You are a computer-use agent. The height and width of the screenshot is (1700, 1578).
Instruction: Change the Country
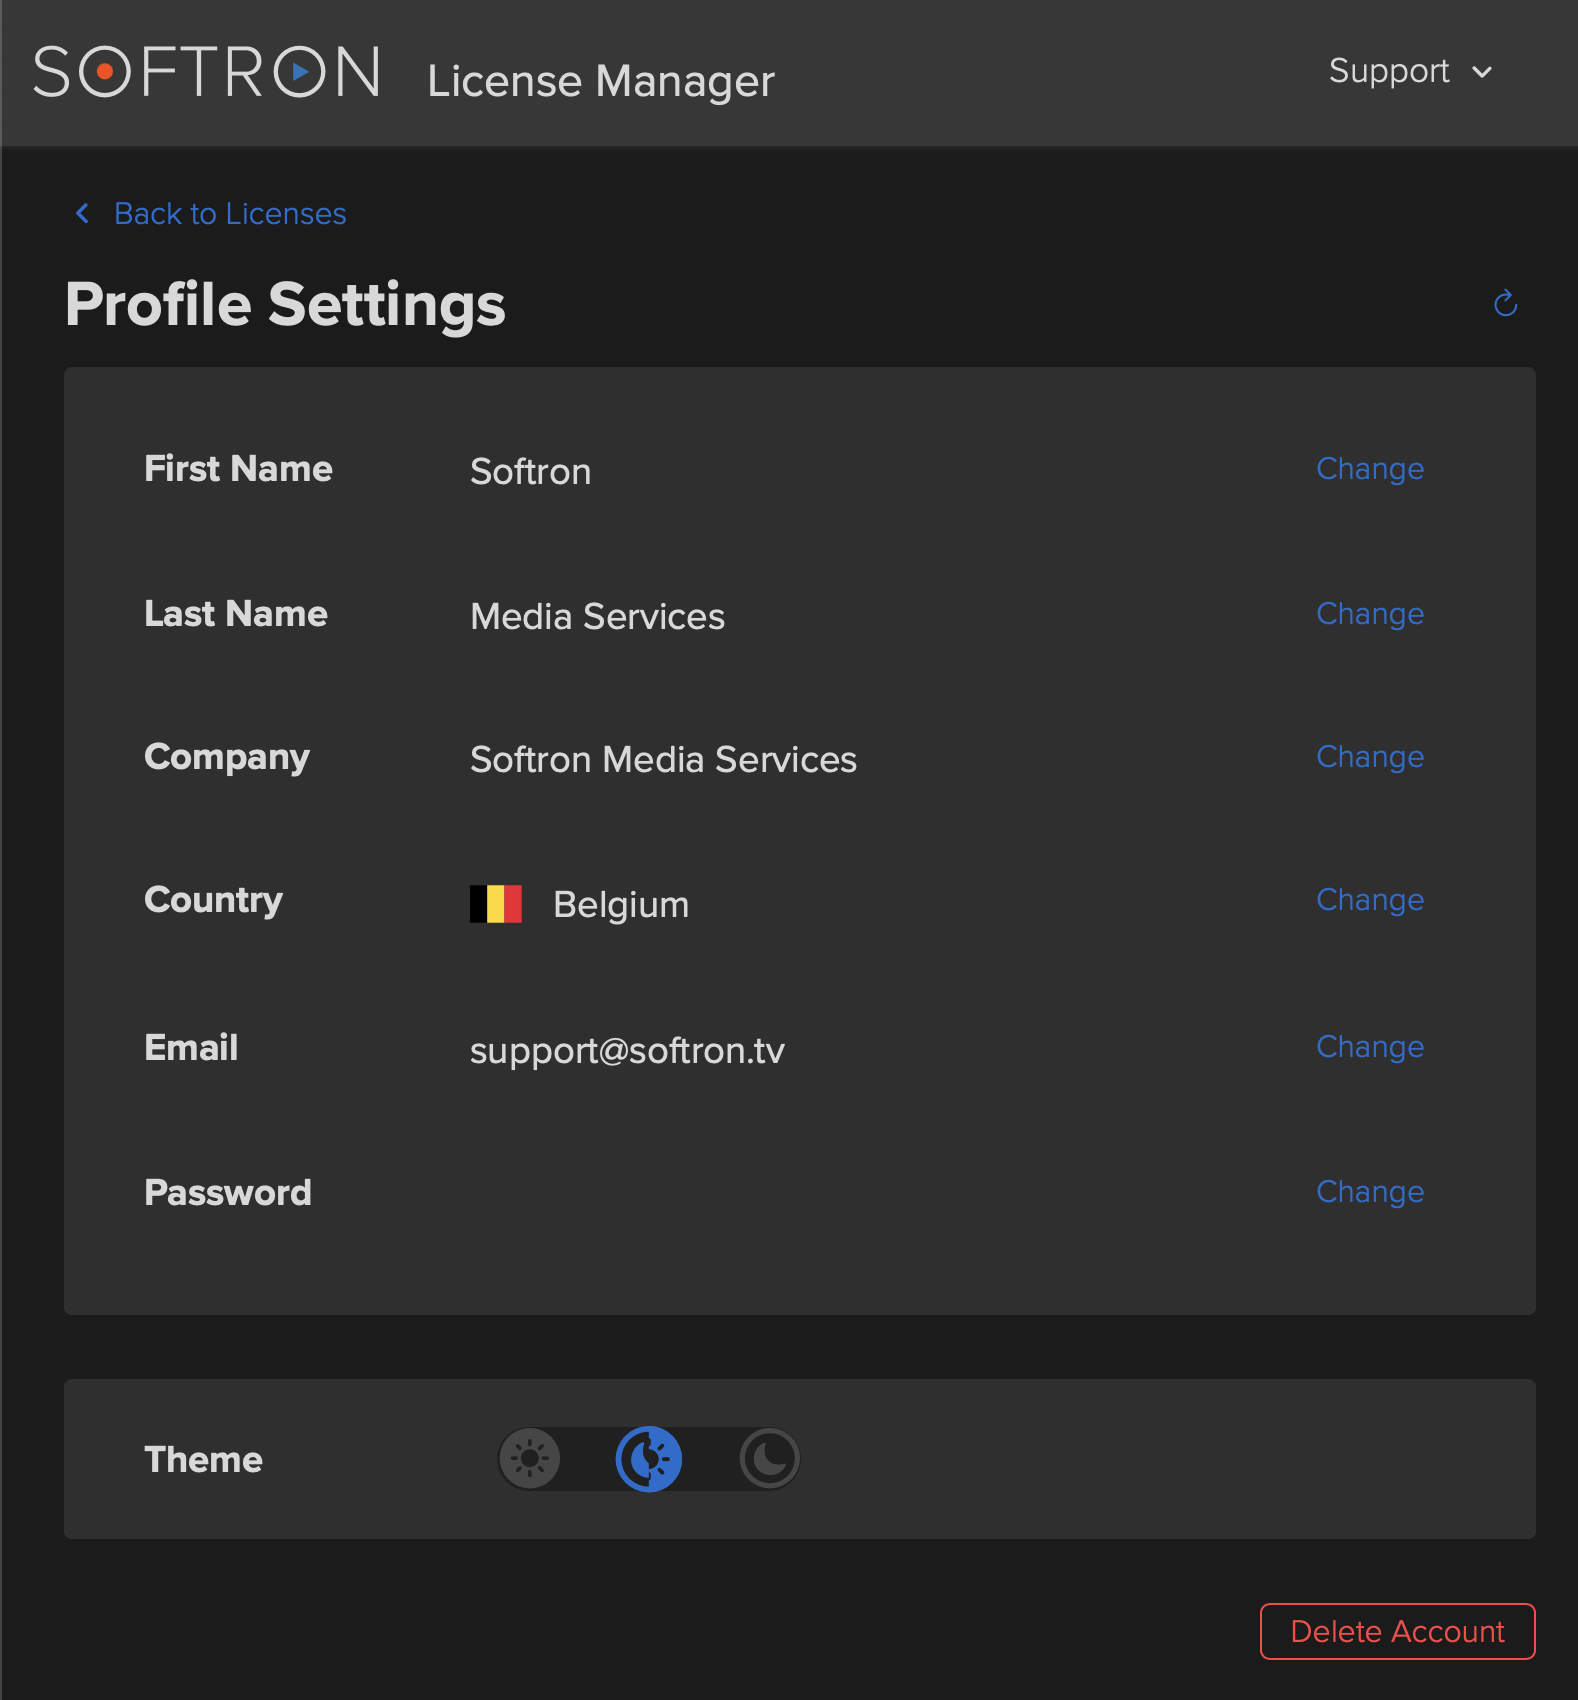tap(1369, 900)
